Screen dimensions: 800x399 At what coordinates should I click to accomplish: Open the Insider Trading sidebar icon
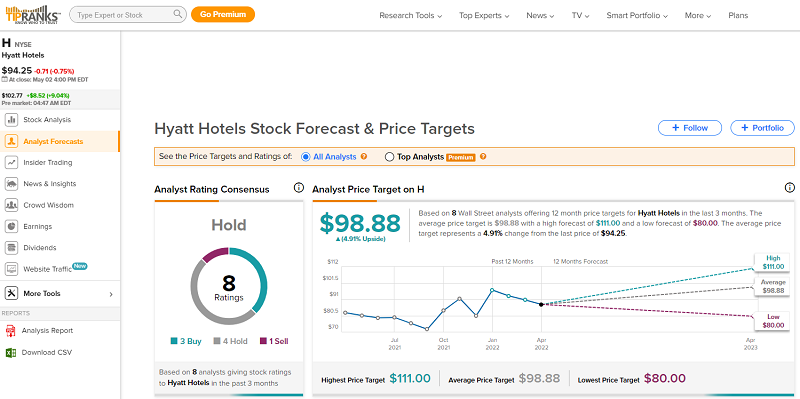[x=11, y=162]
